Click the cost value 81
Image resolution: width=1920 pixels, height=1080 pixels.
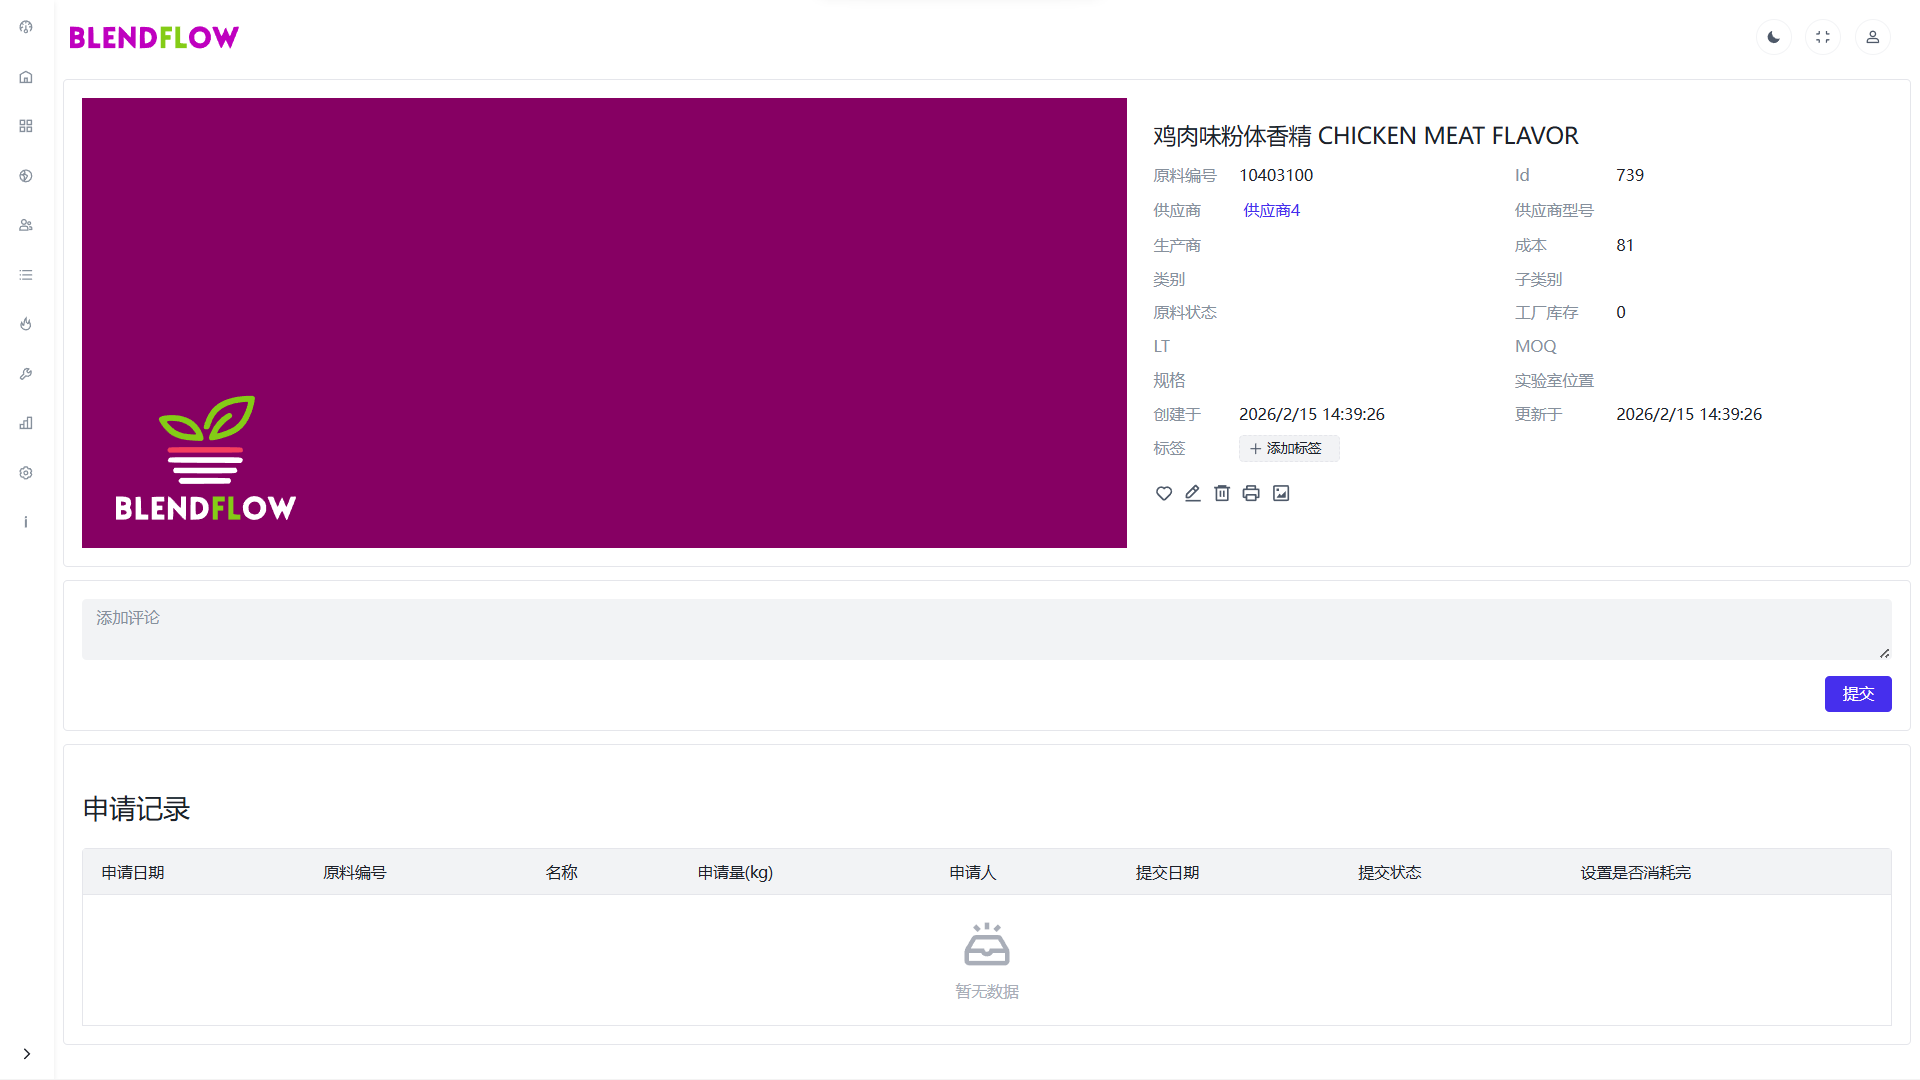click(x=1625, y=245)
